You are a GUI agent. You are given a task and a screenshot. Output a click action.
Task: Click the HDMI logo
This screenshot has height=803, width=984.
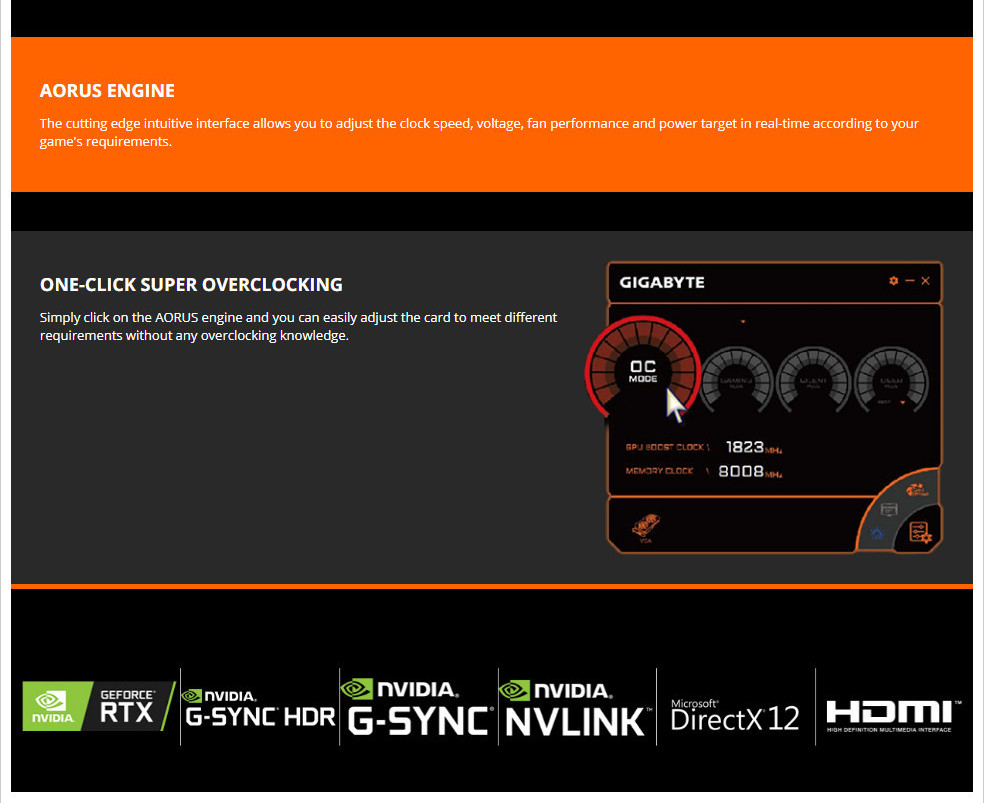893,715
